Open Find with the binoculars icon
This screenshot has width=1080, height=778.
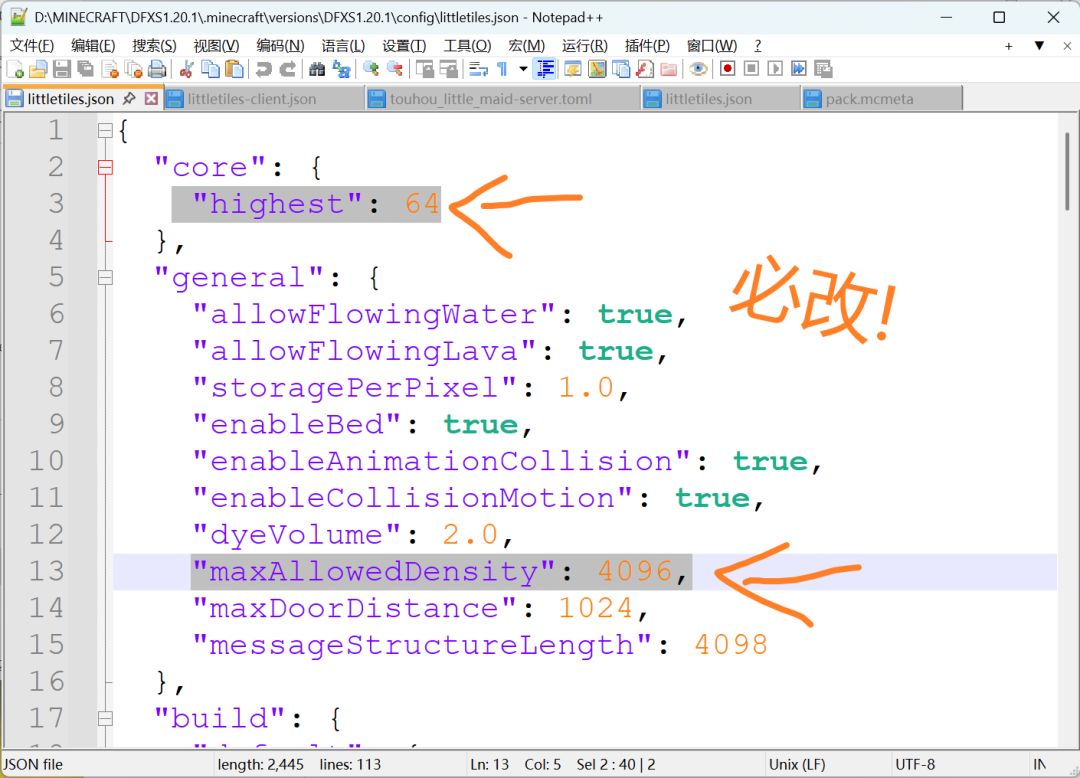(317, 69)
